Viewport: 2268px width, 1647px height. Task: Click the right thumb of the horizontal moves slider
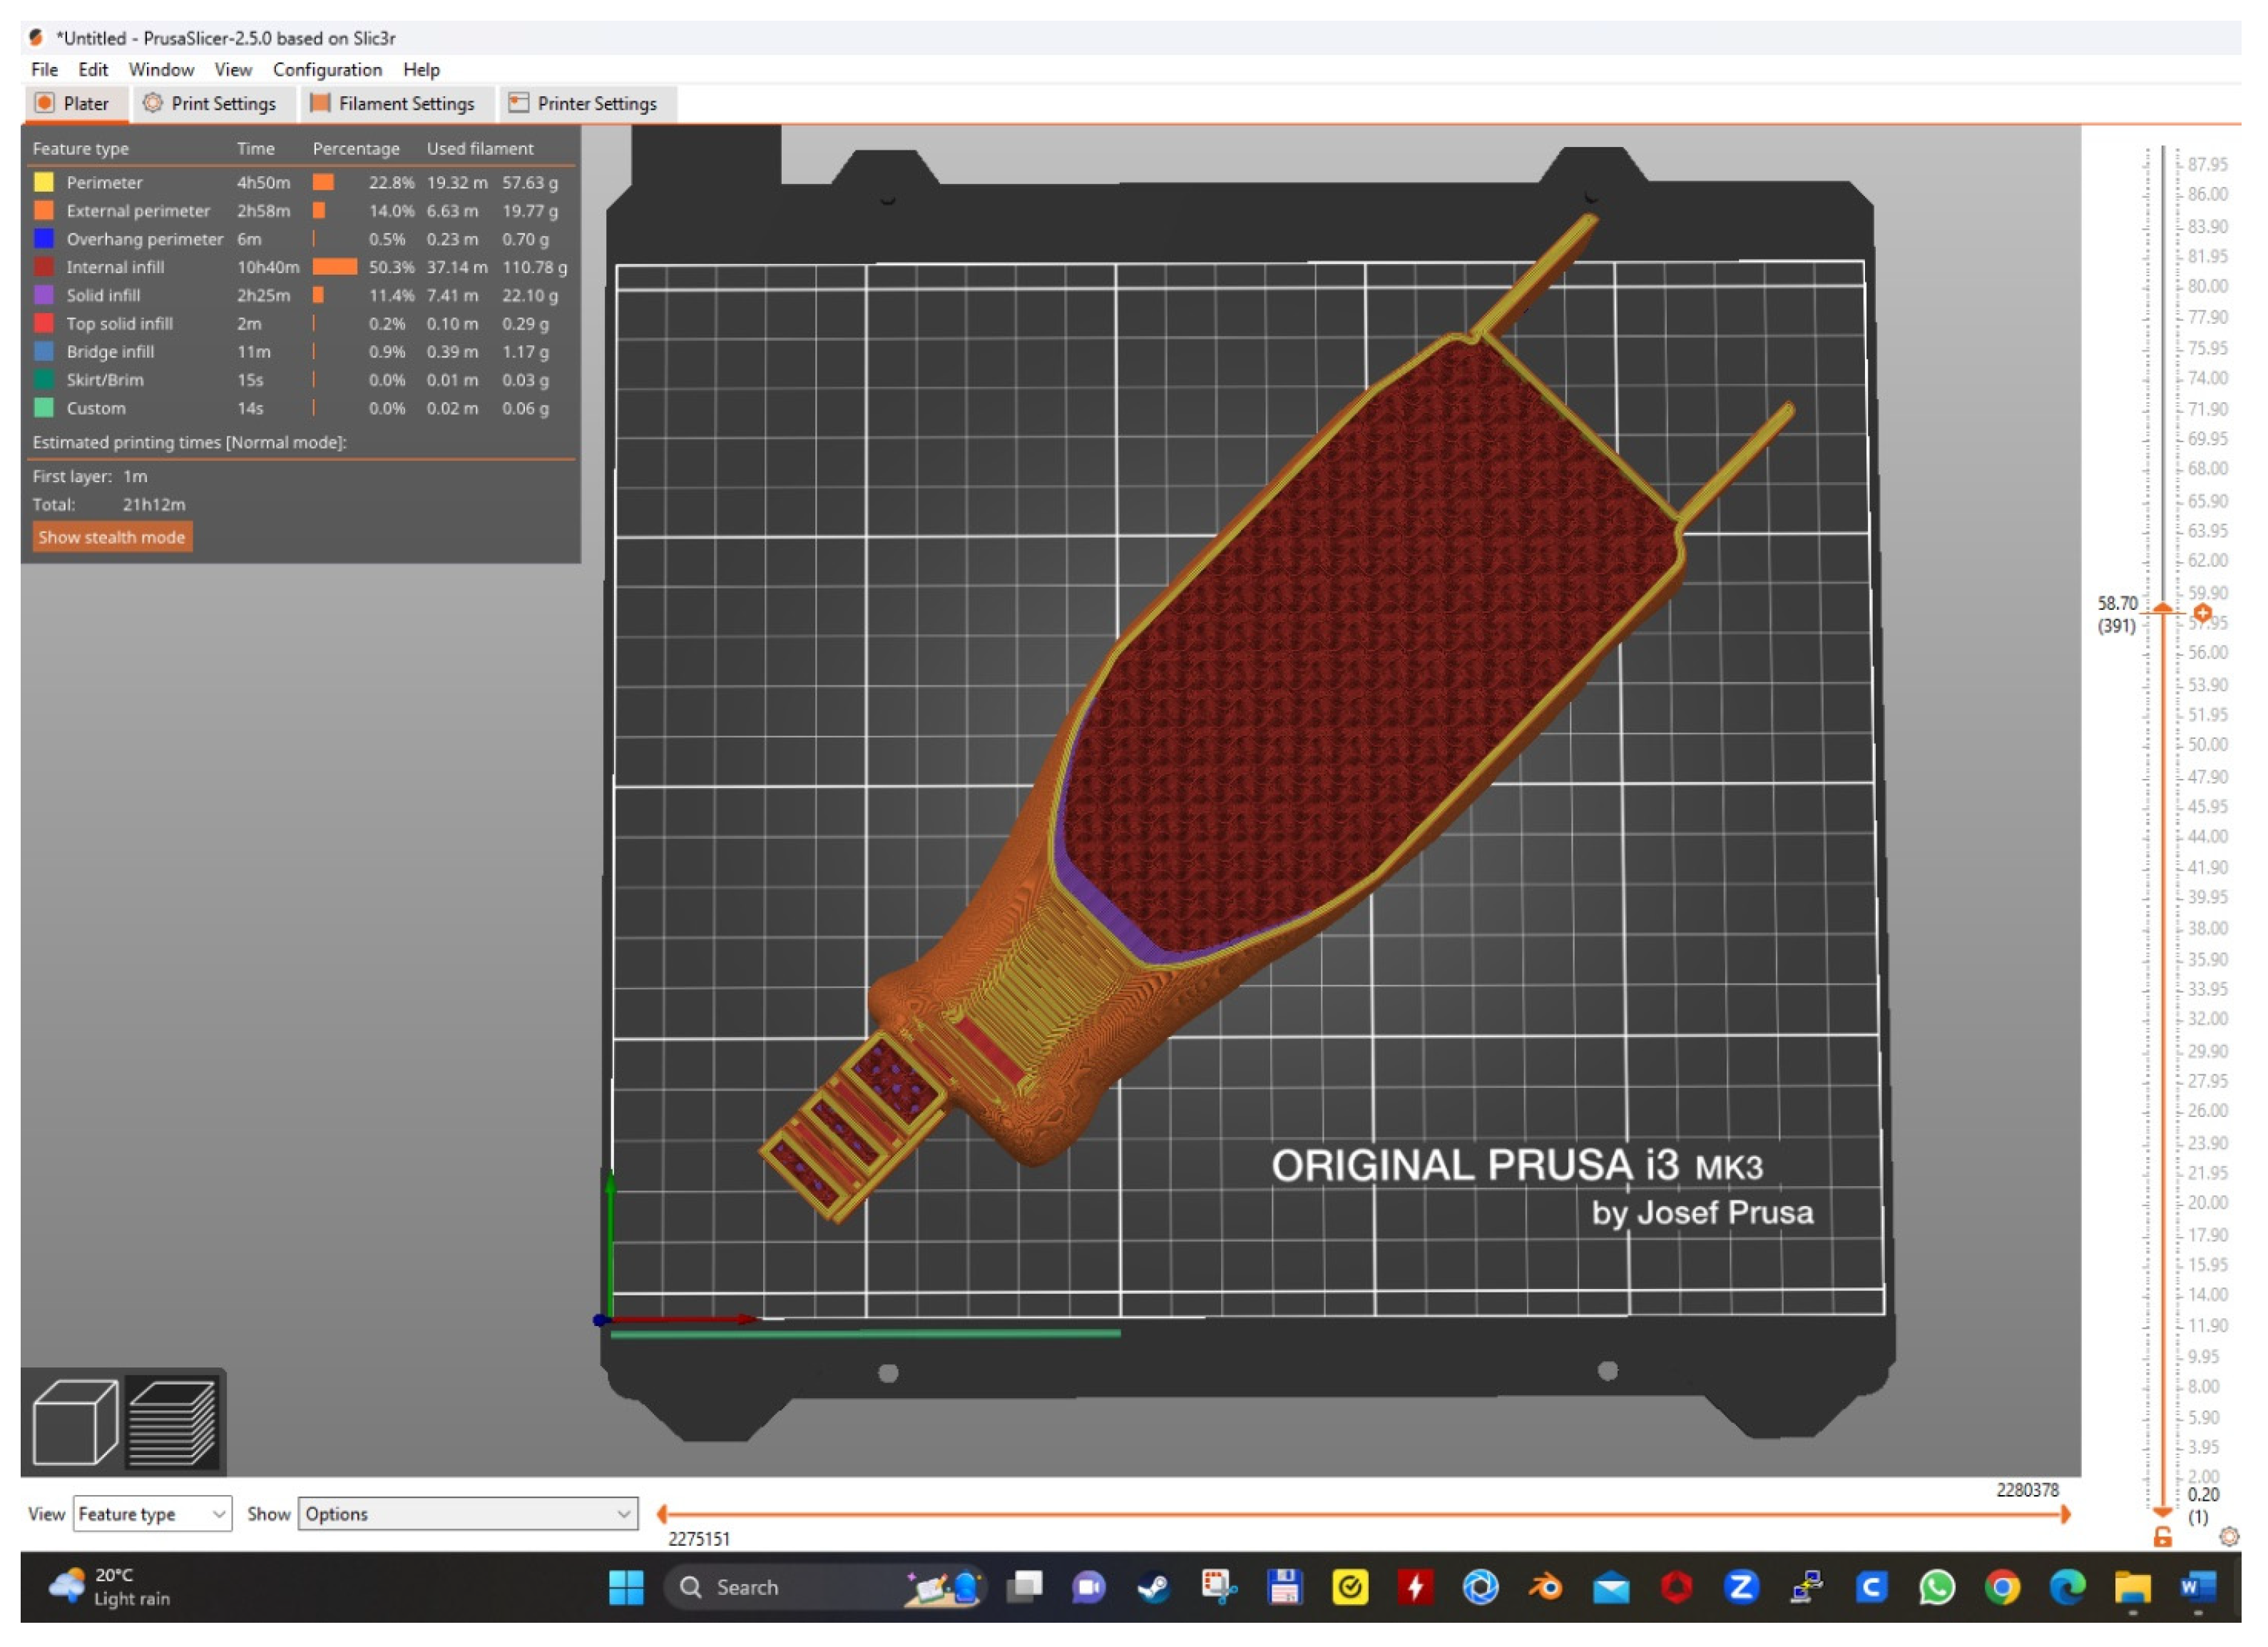[x=2064, y=1514]
